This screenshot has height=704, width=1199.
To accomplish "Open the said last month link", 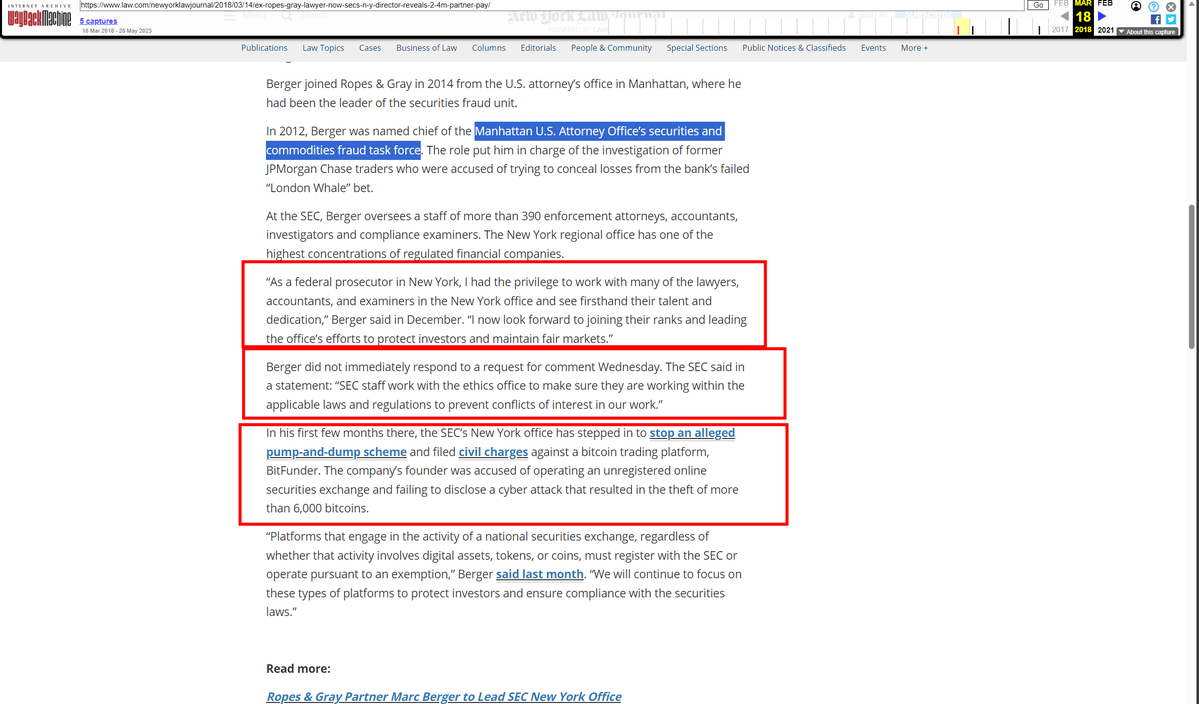I will tap(539, 574).
